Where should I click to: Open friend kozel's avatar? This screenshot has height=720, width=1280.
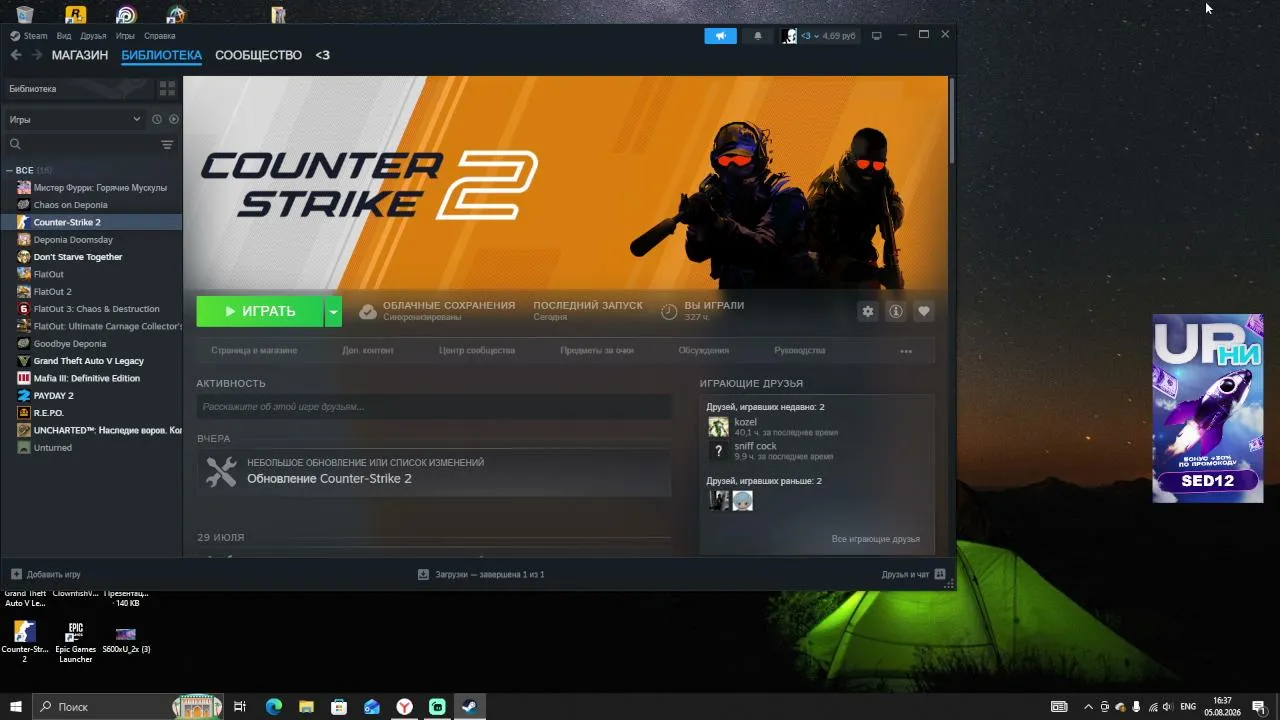(718, 427)
